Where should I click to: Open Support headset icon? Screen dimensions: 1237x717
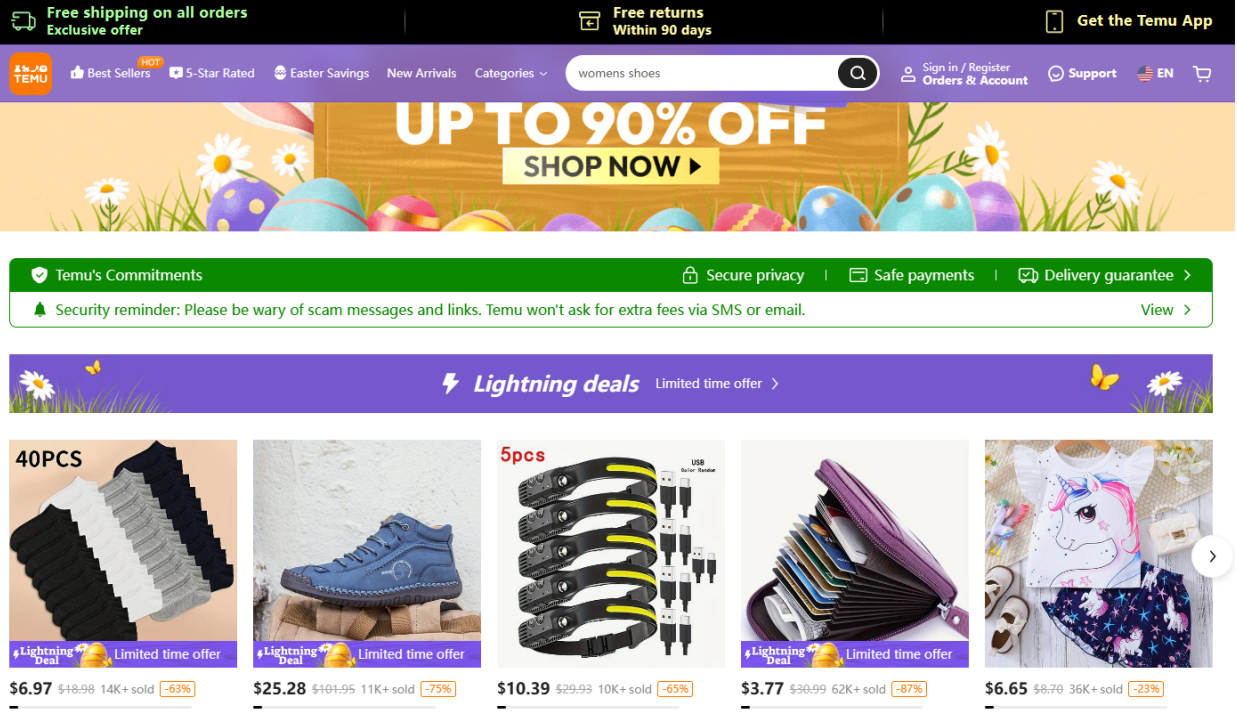click(x=1055, y=73)
